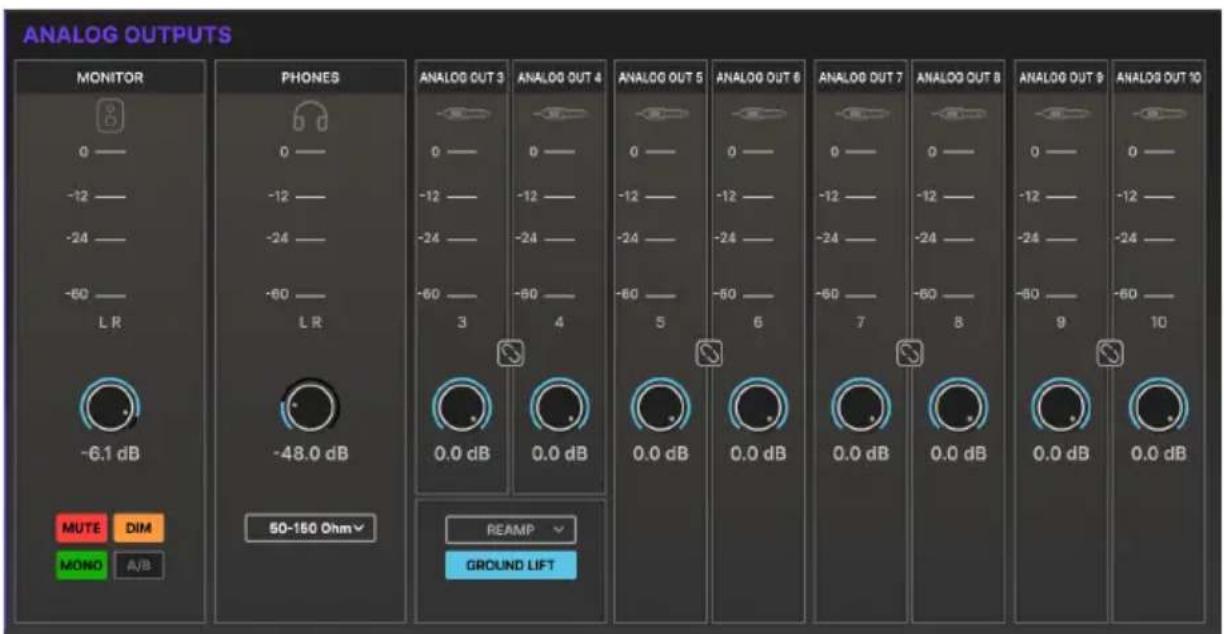Click the Analog Out 6 jack icon

pyautogui.click(x=759, y=116)
